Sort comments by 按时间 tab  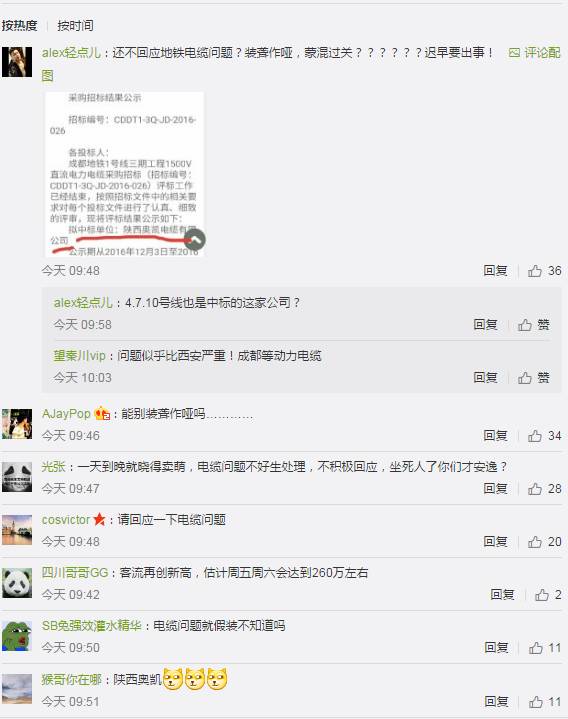click(75, 25)
